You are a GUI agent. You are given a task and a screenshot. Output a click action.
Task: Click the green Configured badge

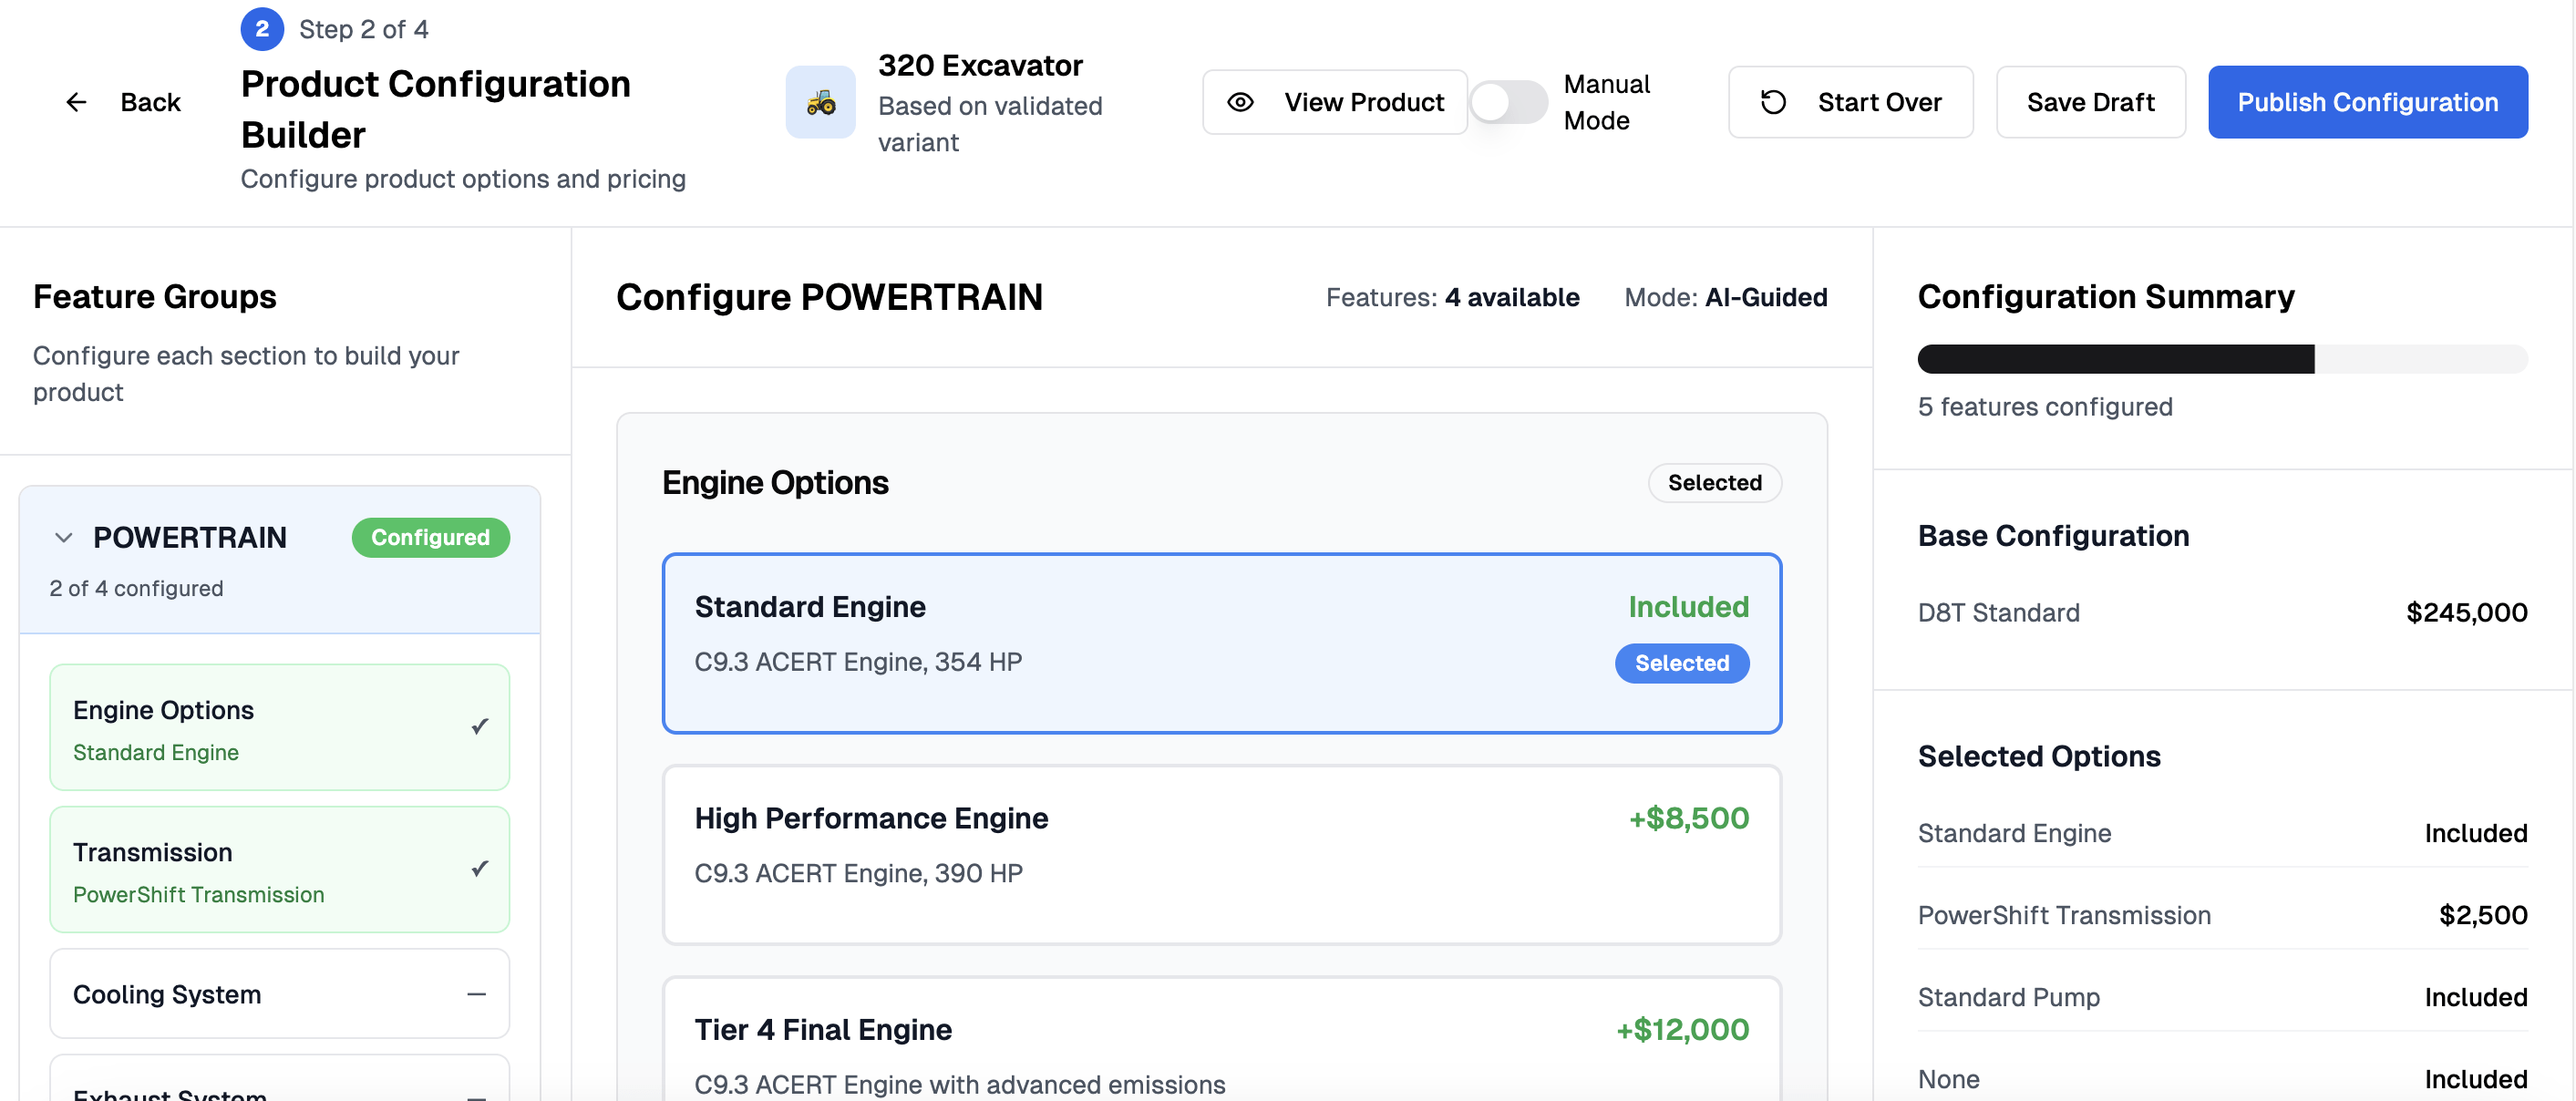[x=431, y=538]
